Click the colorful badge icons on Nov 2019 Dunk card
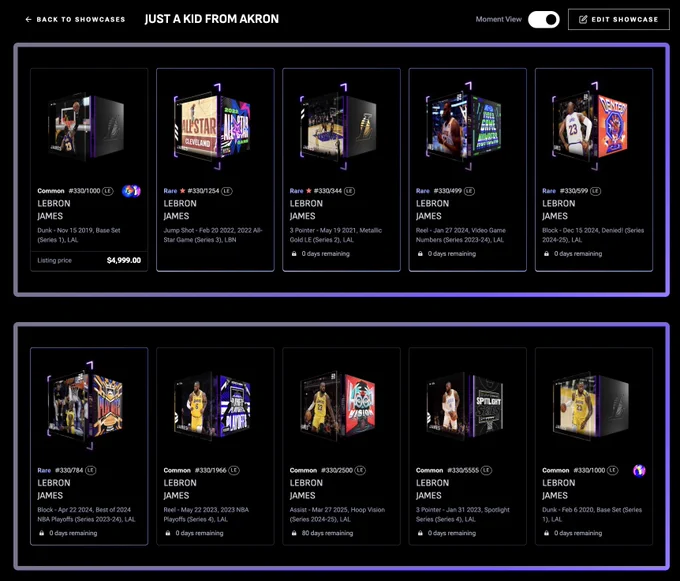Image resolution: width=680 pixels, height=581 pixels. point(131,191)
